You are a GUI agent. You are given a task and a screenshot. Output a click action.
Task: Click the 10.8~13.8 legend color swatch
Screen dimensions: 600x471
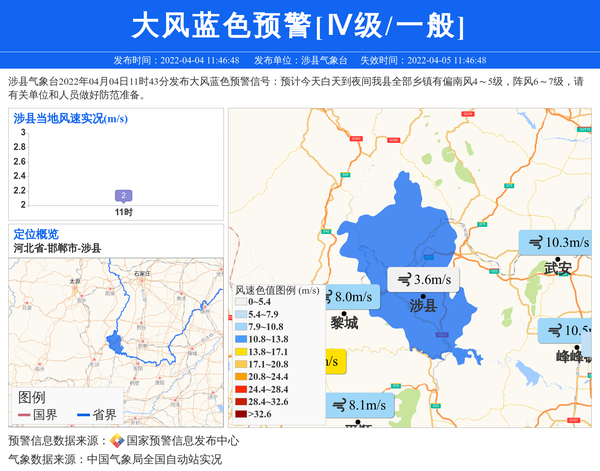241,340
